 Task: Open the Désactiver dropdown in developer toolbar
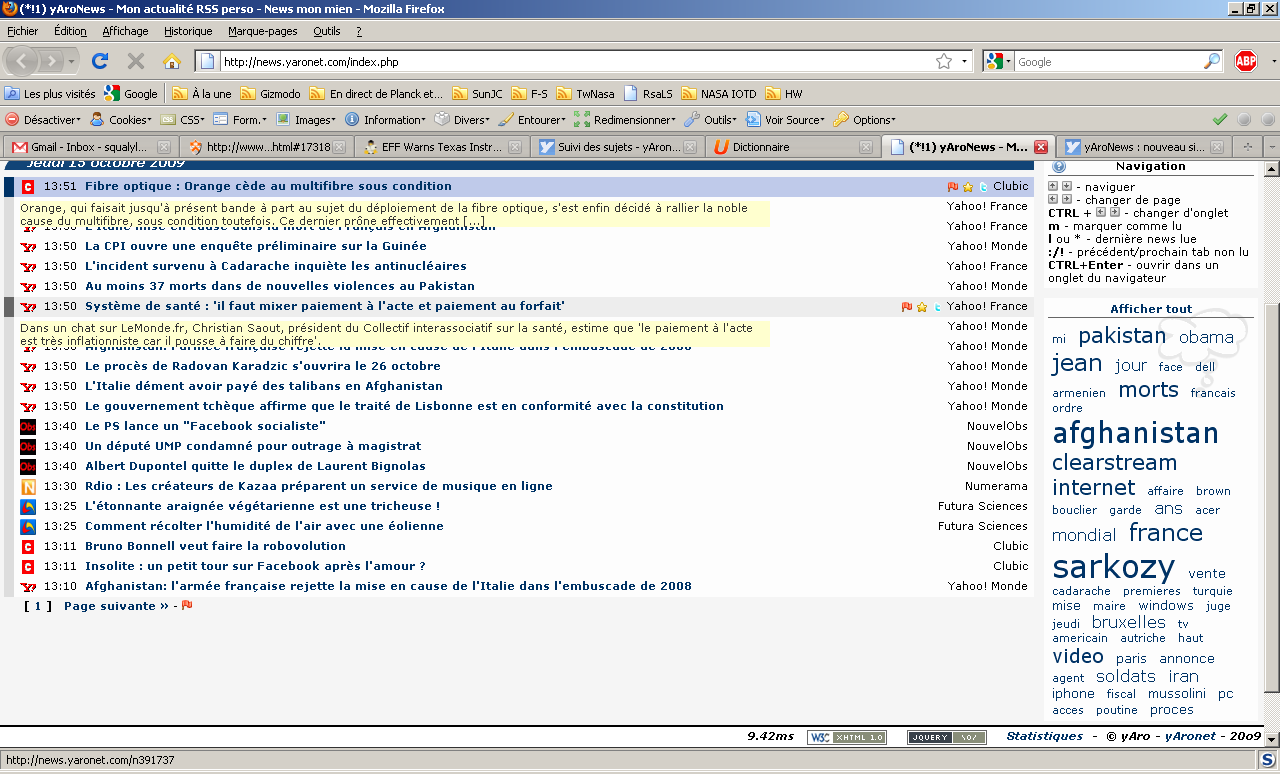point(44,120)
